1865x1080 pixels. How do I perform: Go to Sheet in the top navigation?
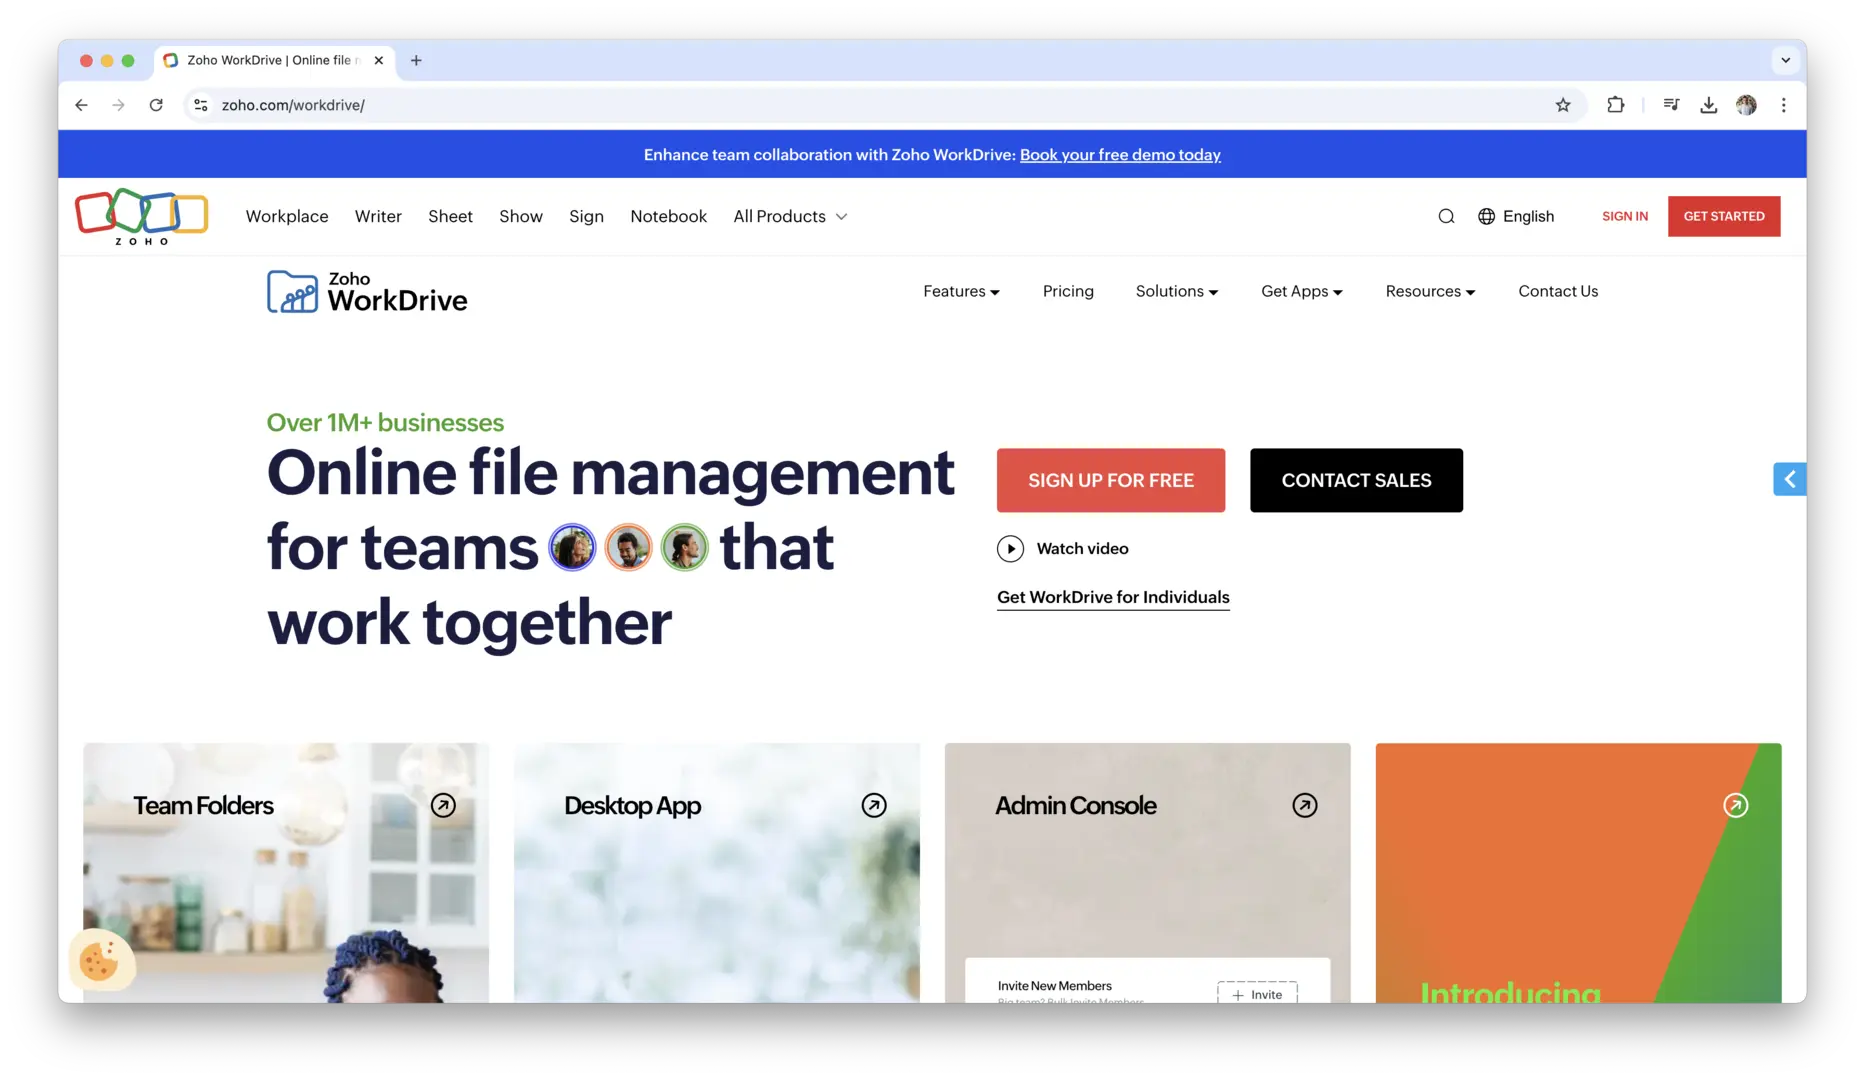click(x=450, y=217)
